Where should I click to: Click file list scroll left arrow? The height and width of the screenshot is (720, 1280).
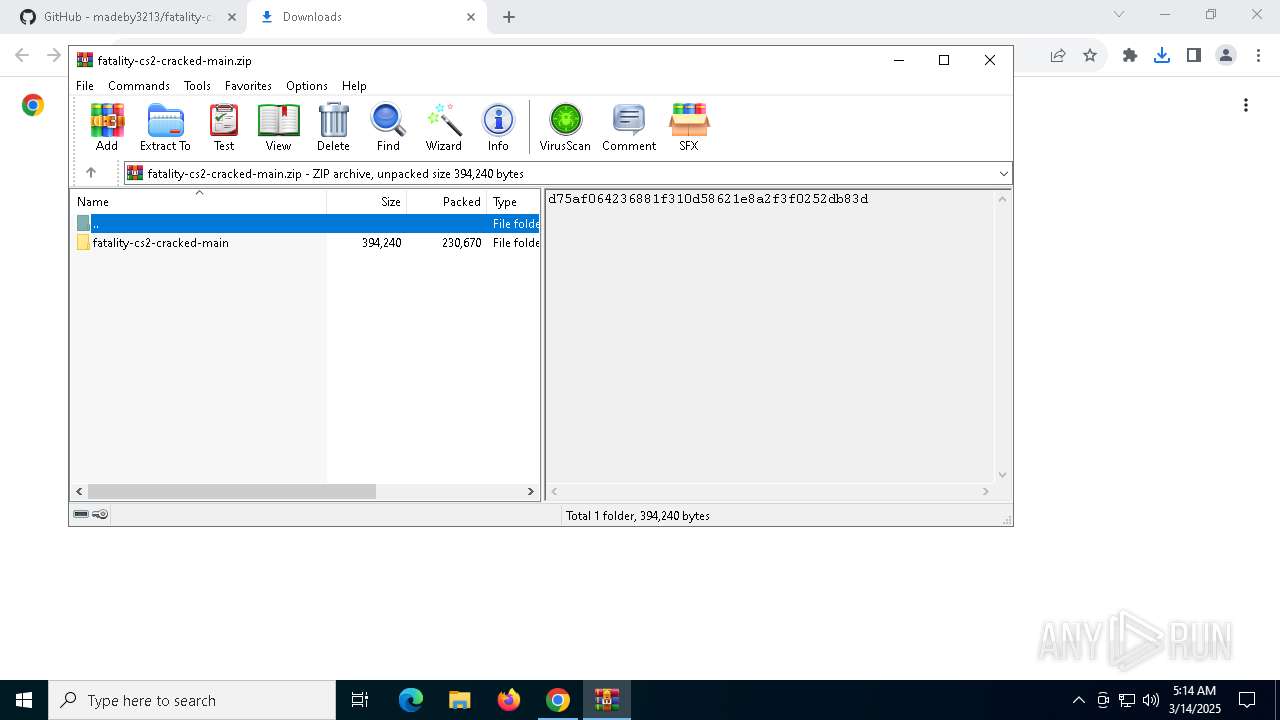[80, 491]
